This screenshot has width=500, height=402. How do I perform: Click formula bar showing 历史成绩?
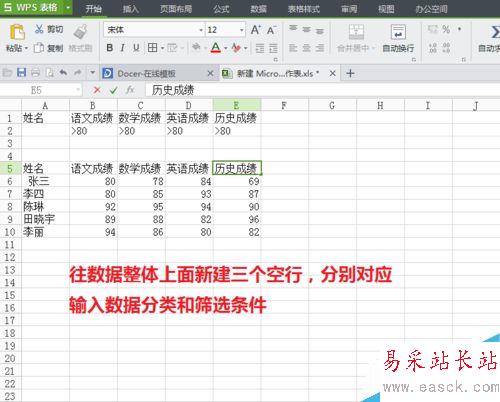pyautogui.click(x=322, y=90)
